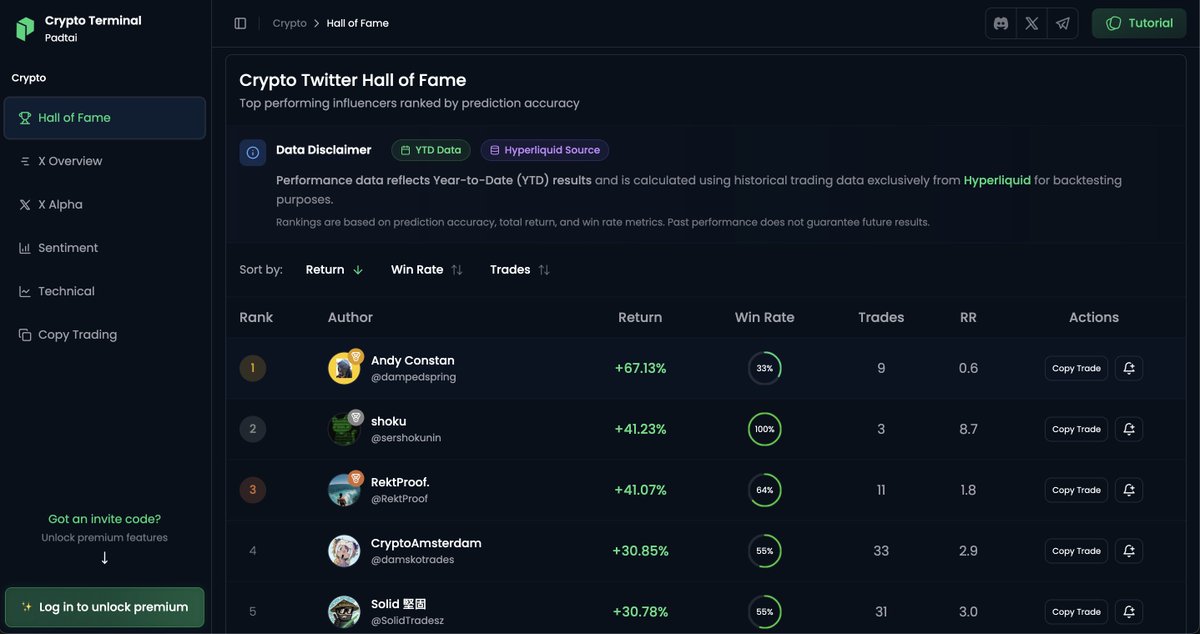1200x634 pixels.
Task: Click the Tutorial button
Action: point(1140,23)
